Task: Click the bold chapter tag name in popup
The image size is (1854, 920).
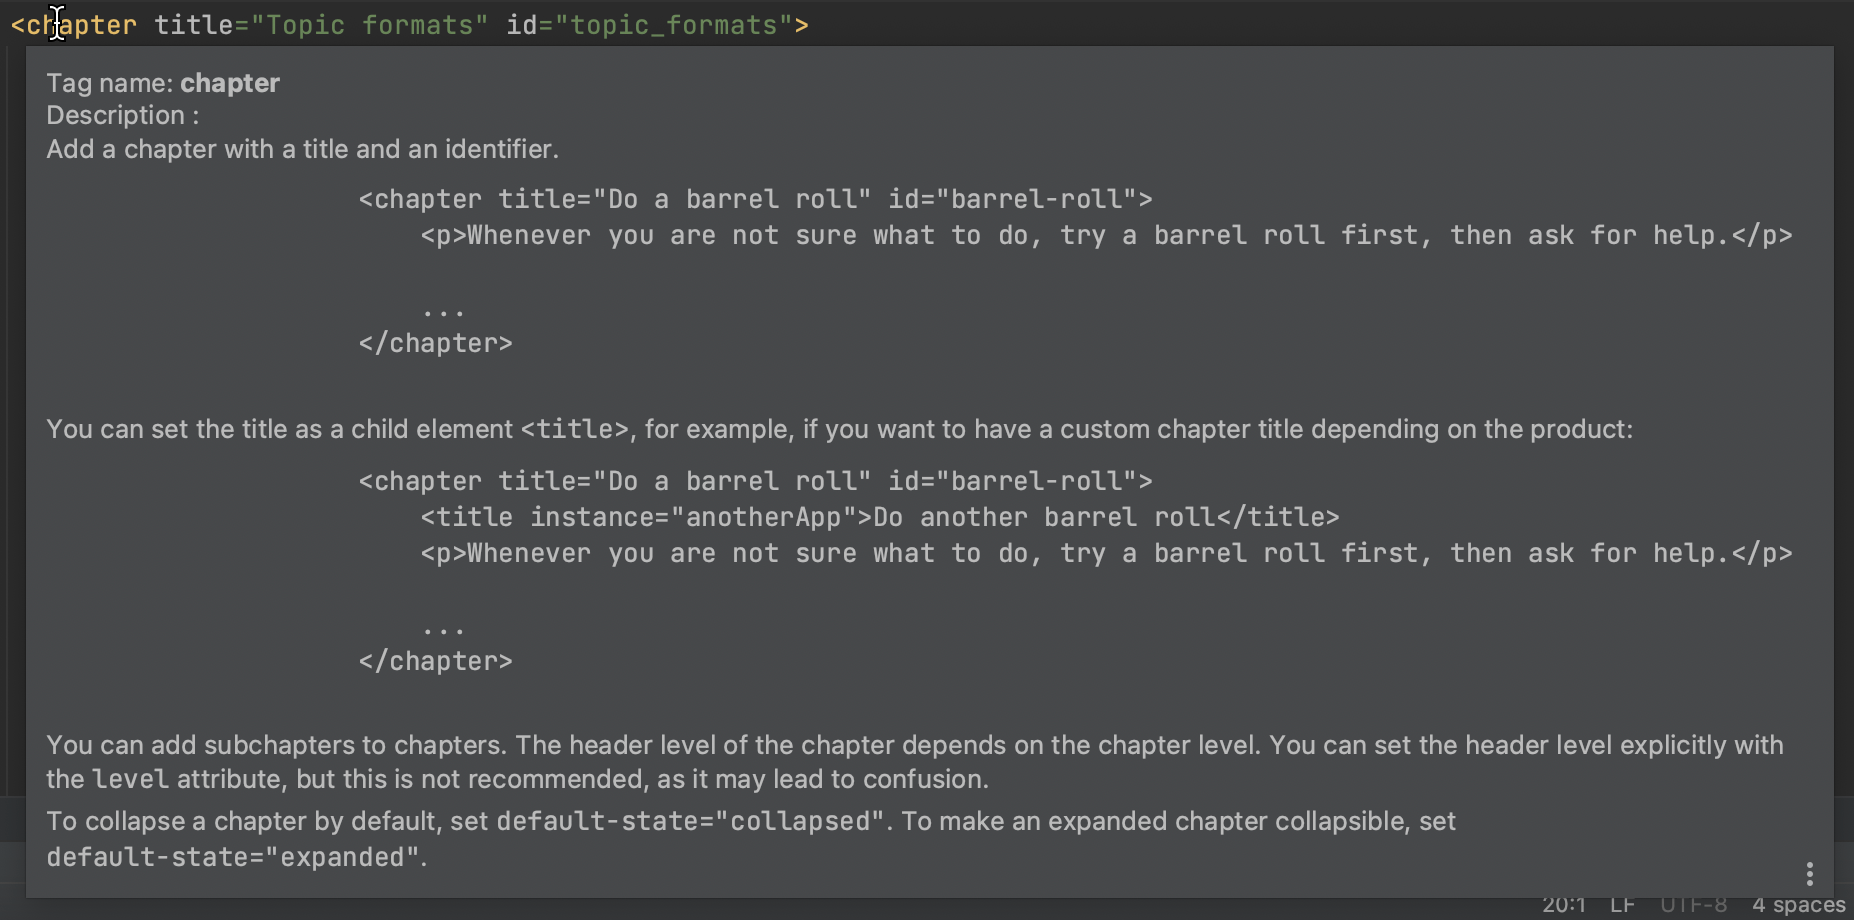Action: tap(229, 83)
